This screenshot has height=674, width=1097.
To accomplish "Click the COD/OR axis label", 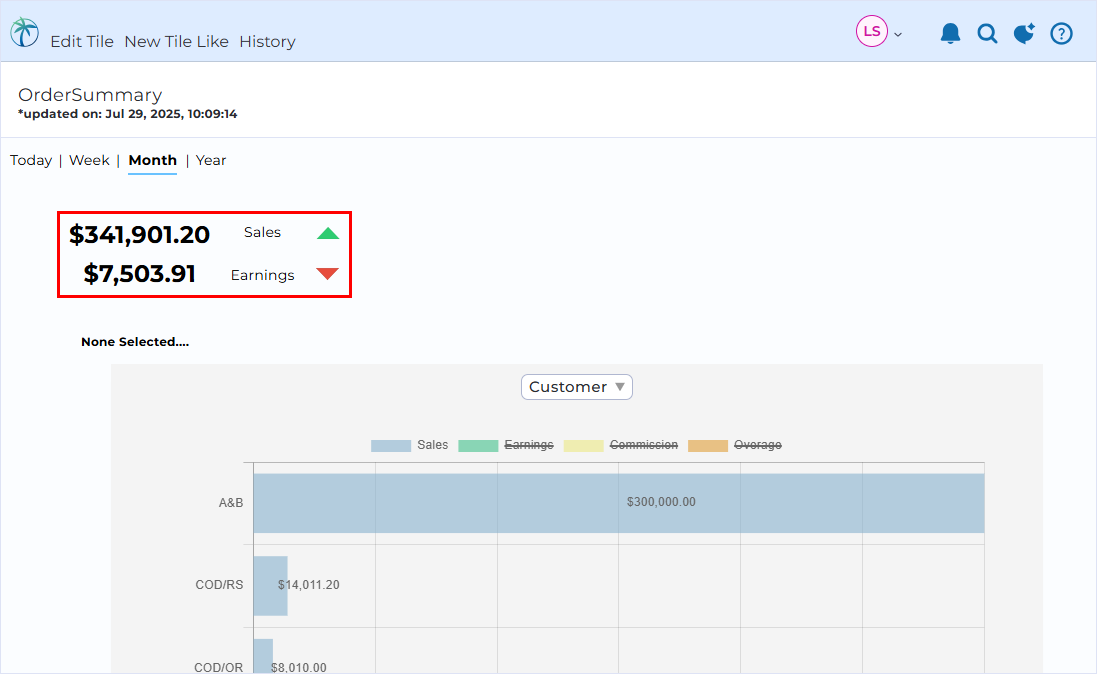I will [218, 667].
